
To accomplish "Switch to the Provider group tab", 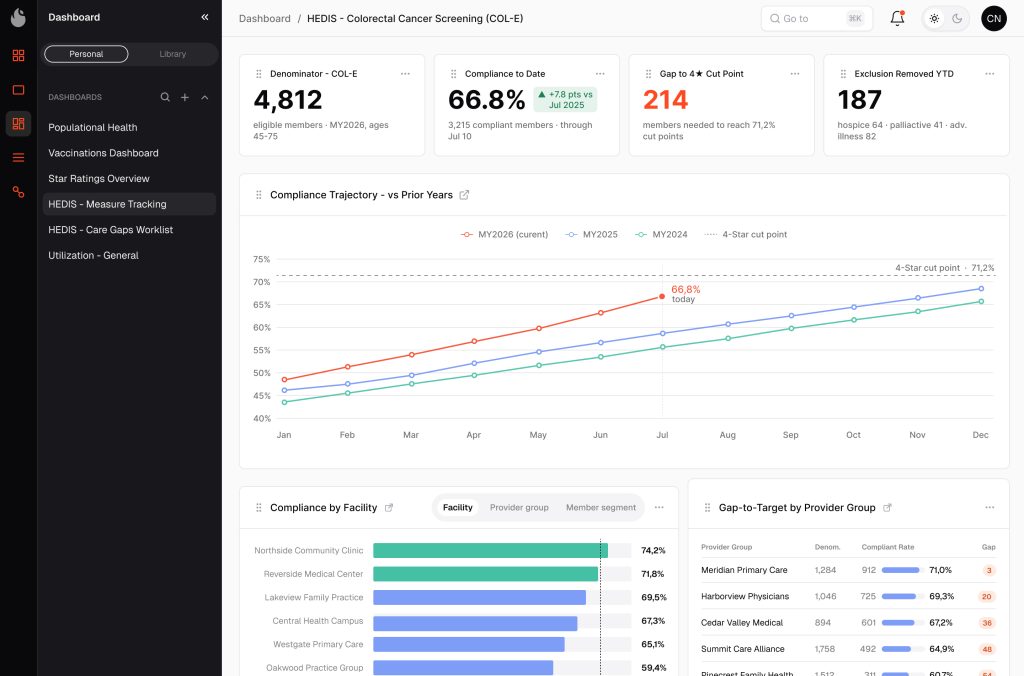I will point(519,507).
